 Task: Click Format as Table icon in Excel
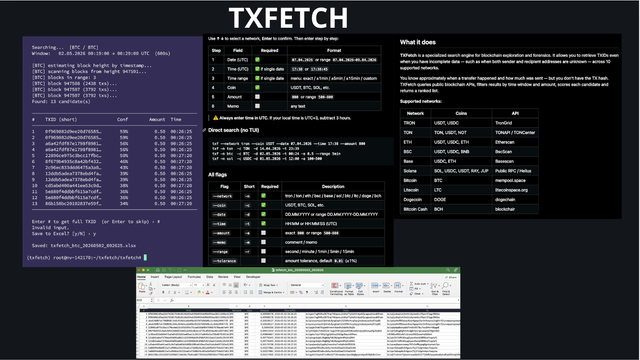(348, 285)
